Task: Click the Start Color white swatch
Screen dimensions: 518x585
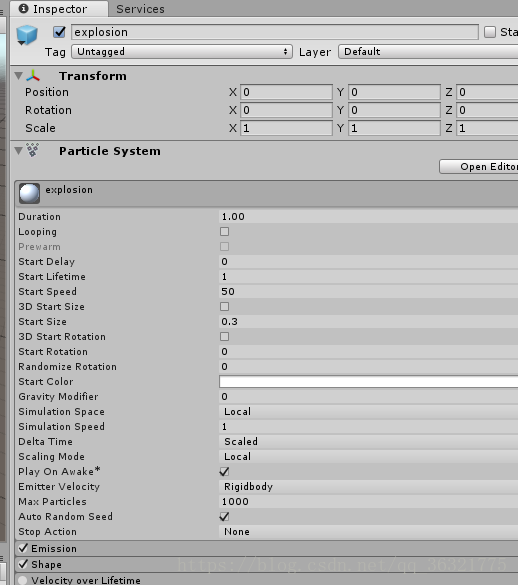Action: tap(368, 382)
